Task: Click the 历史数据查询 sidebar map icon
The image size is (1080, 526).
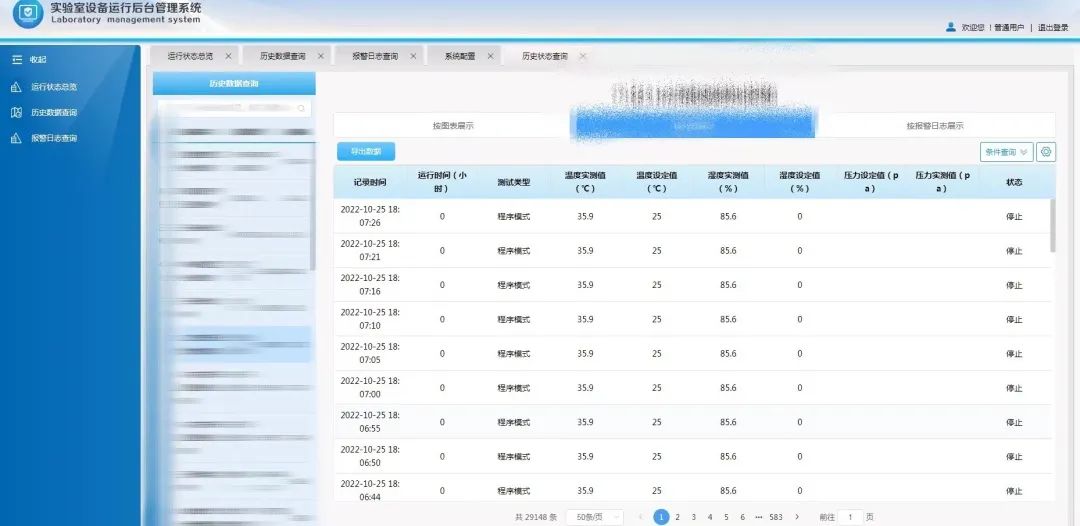Action: point(16,113)
